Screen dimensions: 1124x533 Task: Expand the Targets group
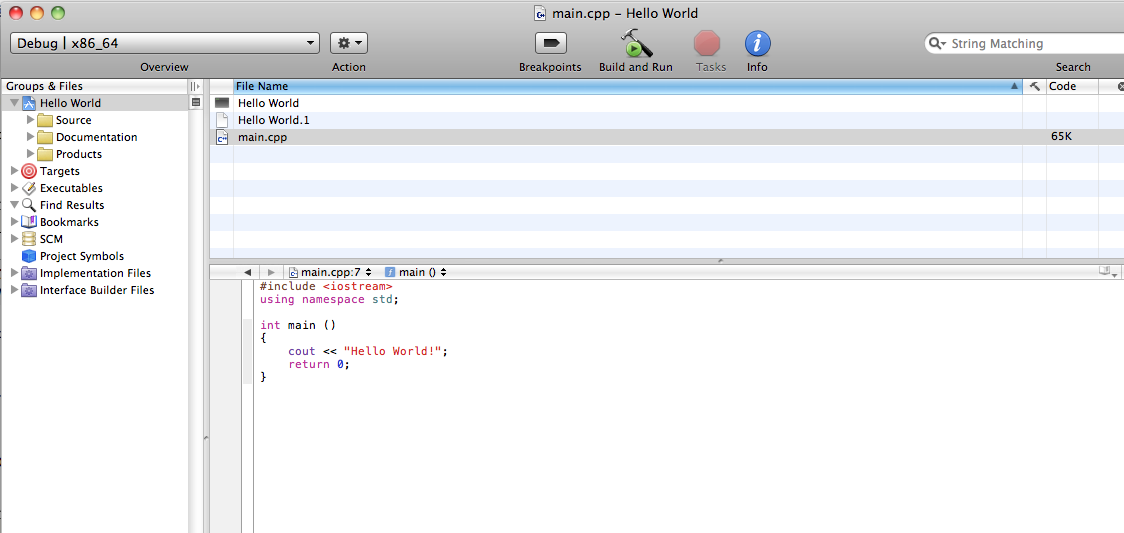(14, 171)
